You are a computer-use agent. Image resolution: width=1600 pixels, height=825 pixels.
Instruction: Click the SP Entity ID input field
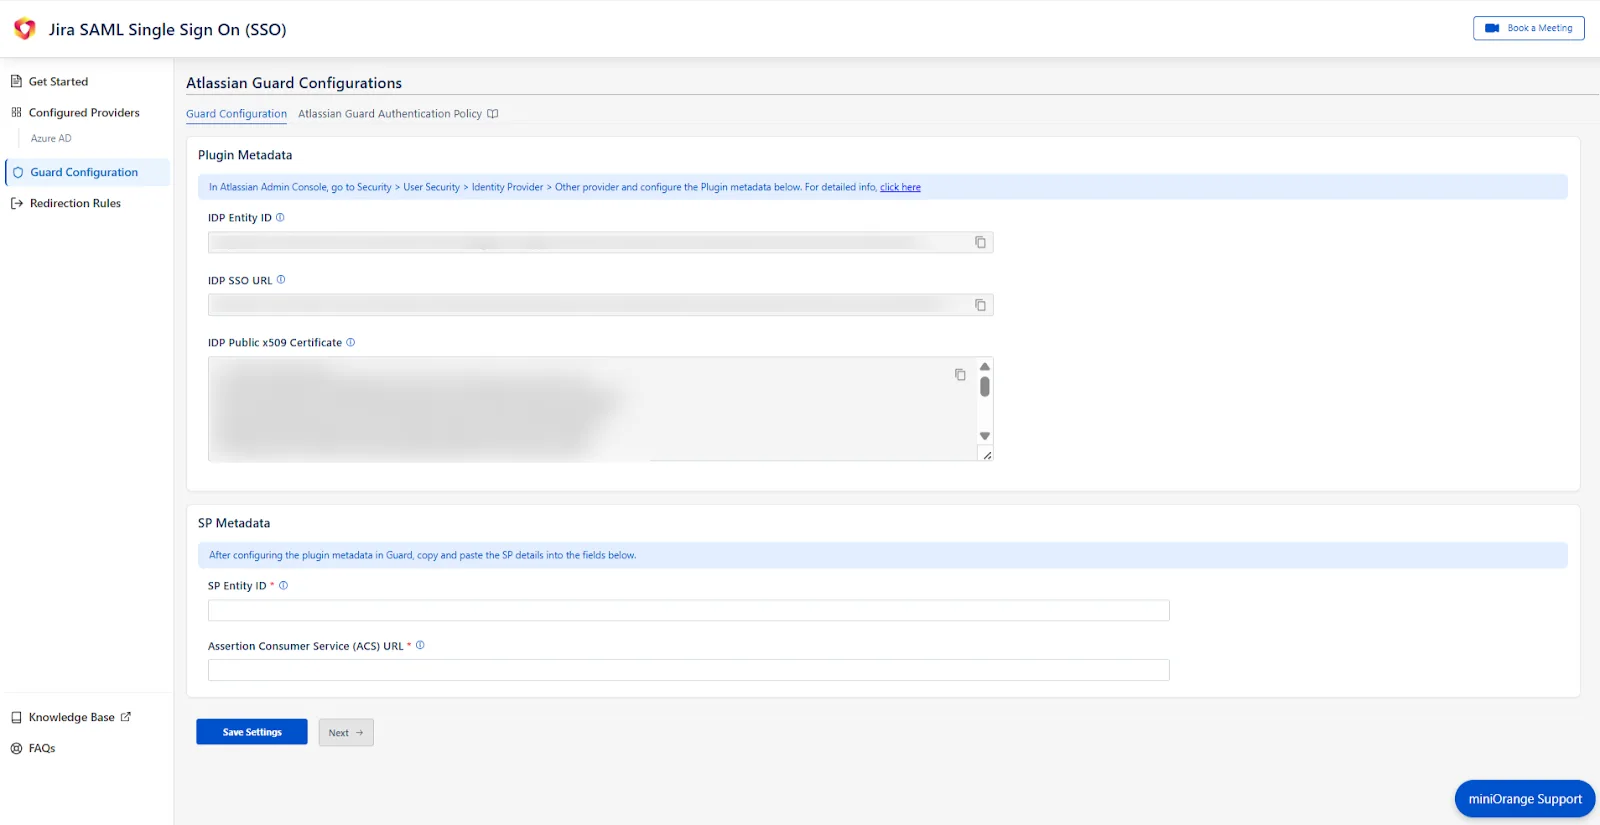(x=688, y=610)
